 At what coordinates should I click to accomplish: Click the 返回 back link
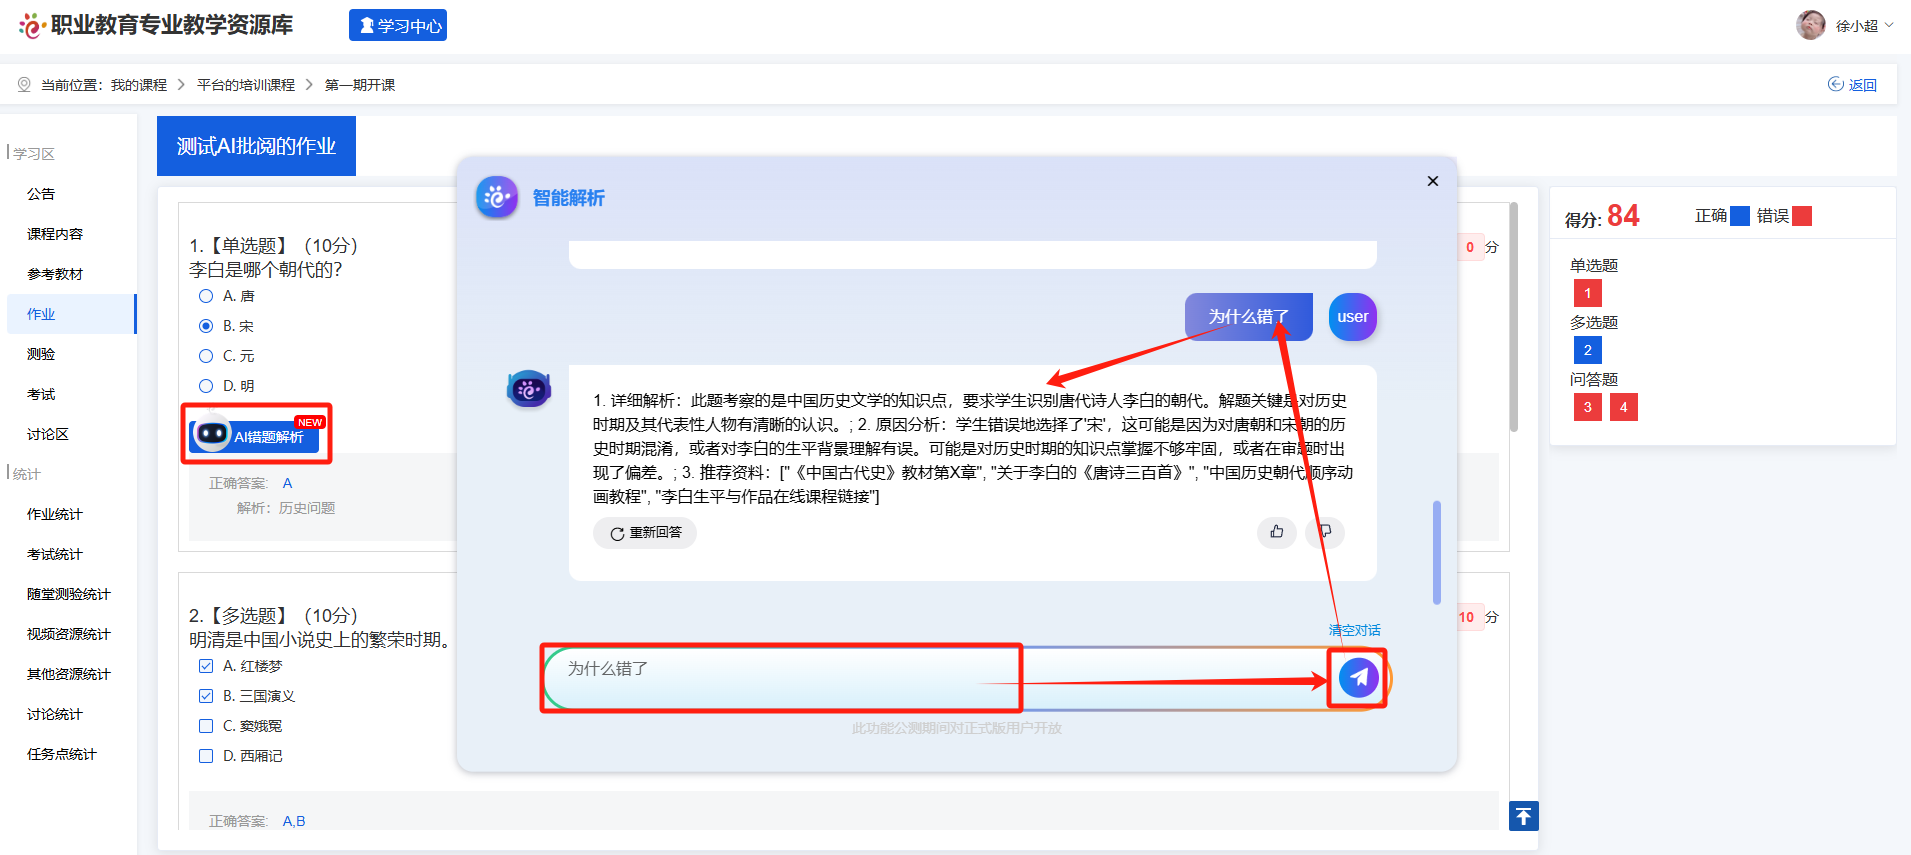click(x=1852, y=85)
